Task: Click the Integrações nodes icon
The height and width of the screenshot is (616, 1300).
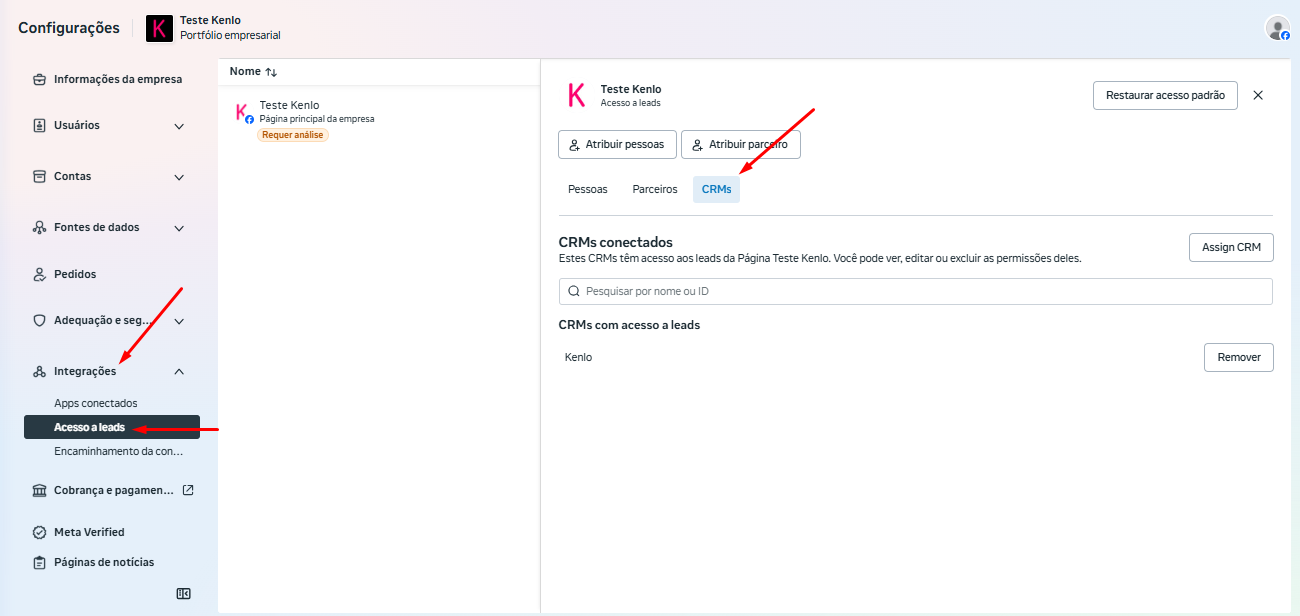Action: click(x=39, y=371)
